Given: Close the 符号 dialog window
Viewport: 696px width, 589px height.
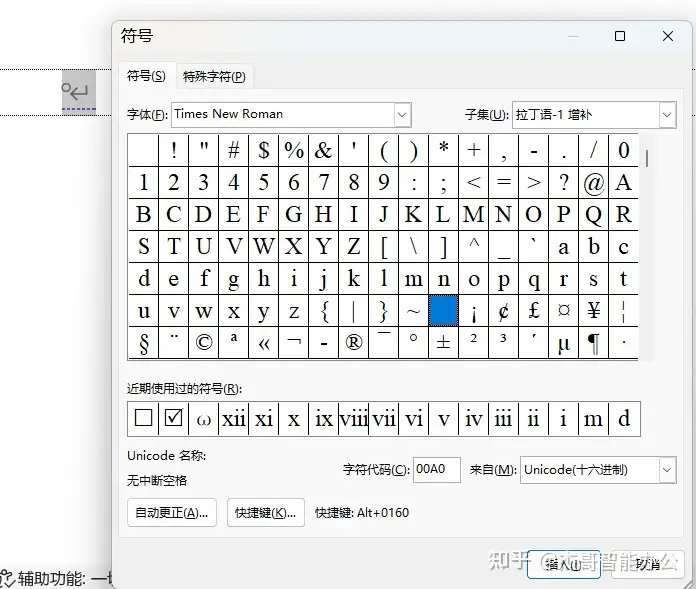Looking at the screenshot, I should (x=668, y=36).
